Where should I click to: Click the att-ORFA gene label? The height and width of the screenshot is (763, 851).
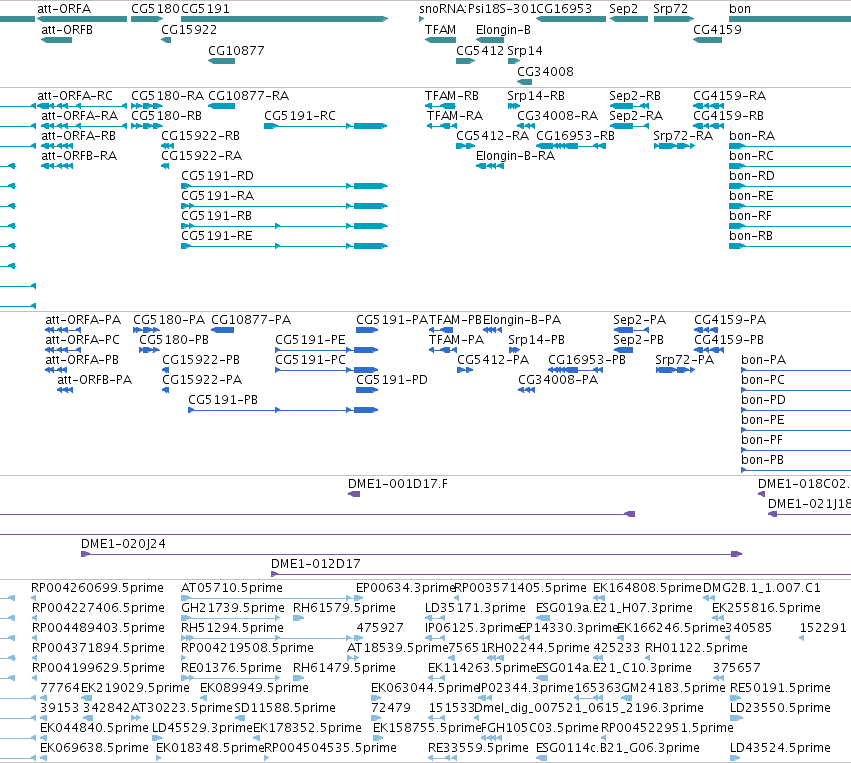(x=64, y=9)
